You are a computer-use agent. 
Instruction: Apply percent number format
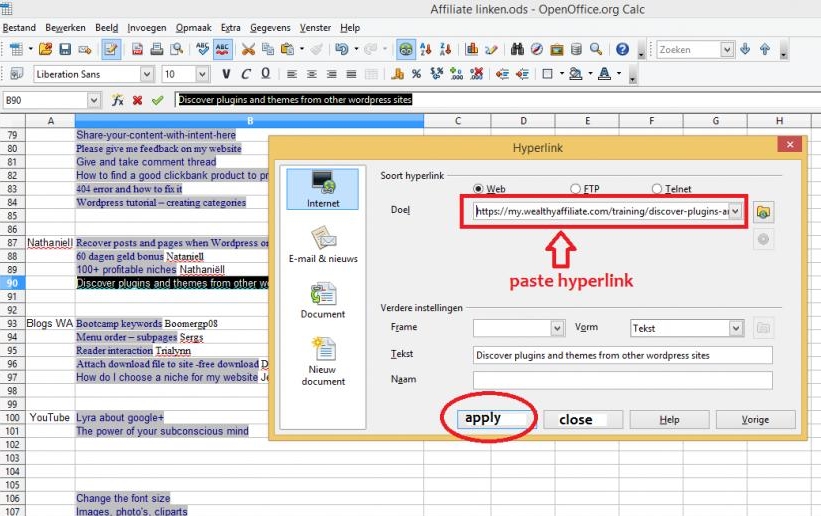pyautogui.click(x=416, y=74)
